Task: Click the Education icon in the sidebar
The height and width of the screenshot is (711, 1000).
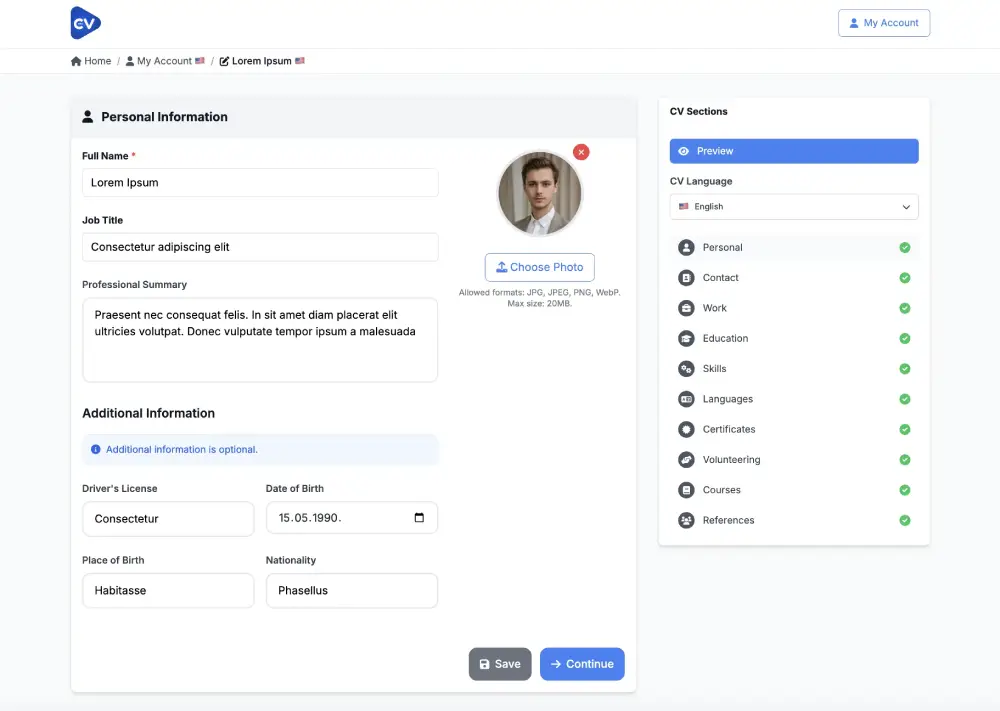Action: [686, 338]
